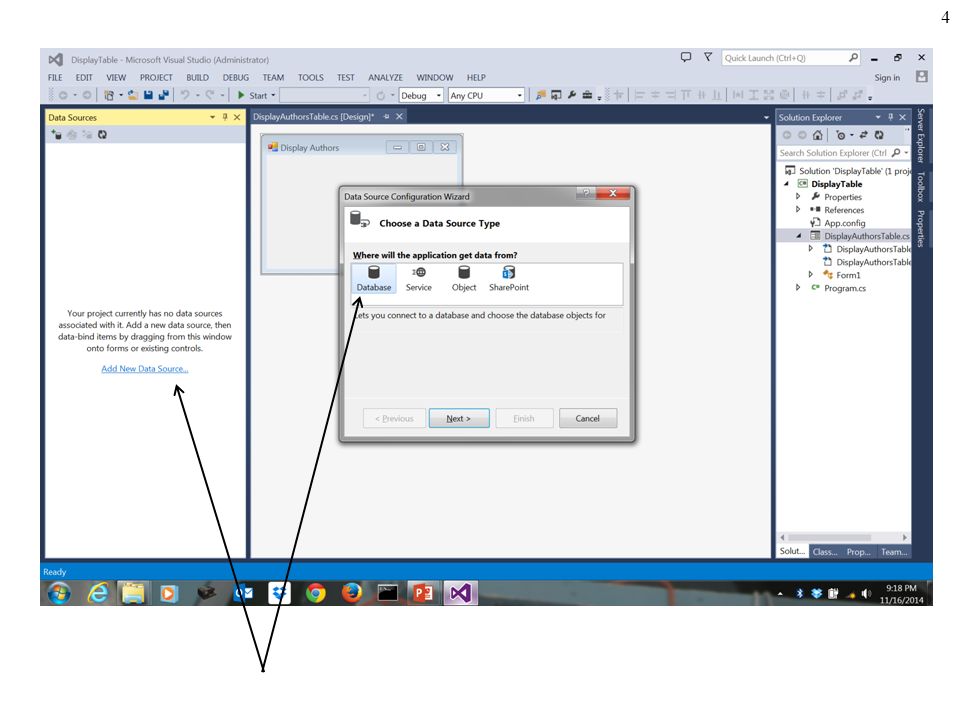Open PowerPoint from the taskbar
The width and height of the screenshot is (960, 720).
pos(423,593)
